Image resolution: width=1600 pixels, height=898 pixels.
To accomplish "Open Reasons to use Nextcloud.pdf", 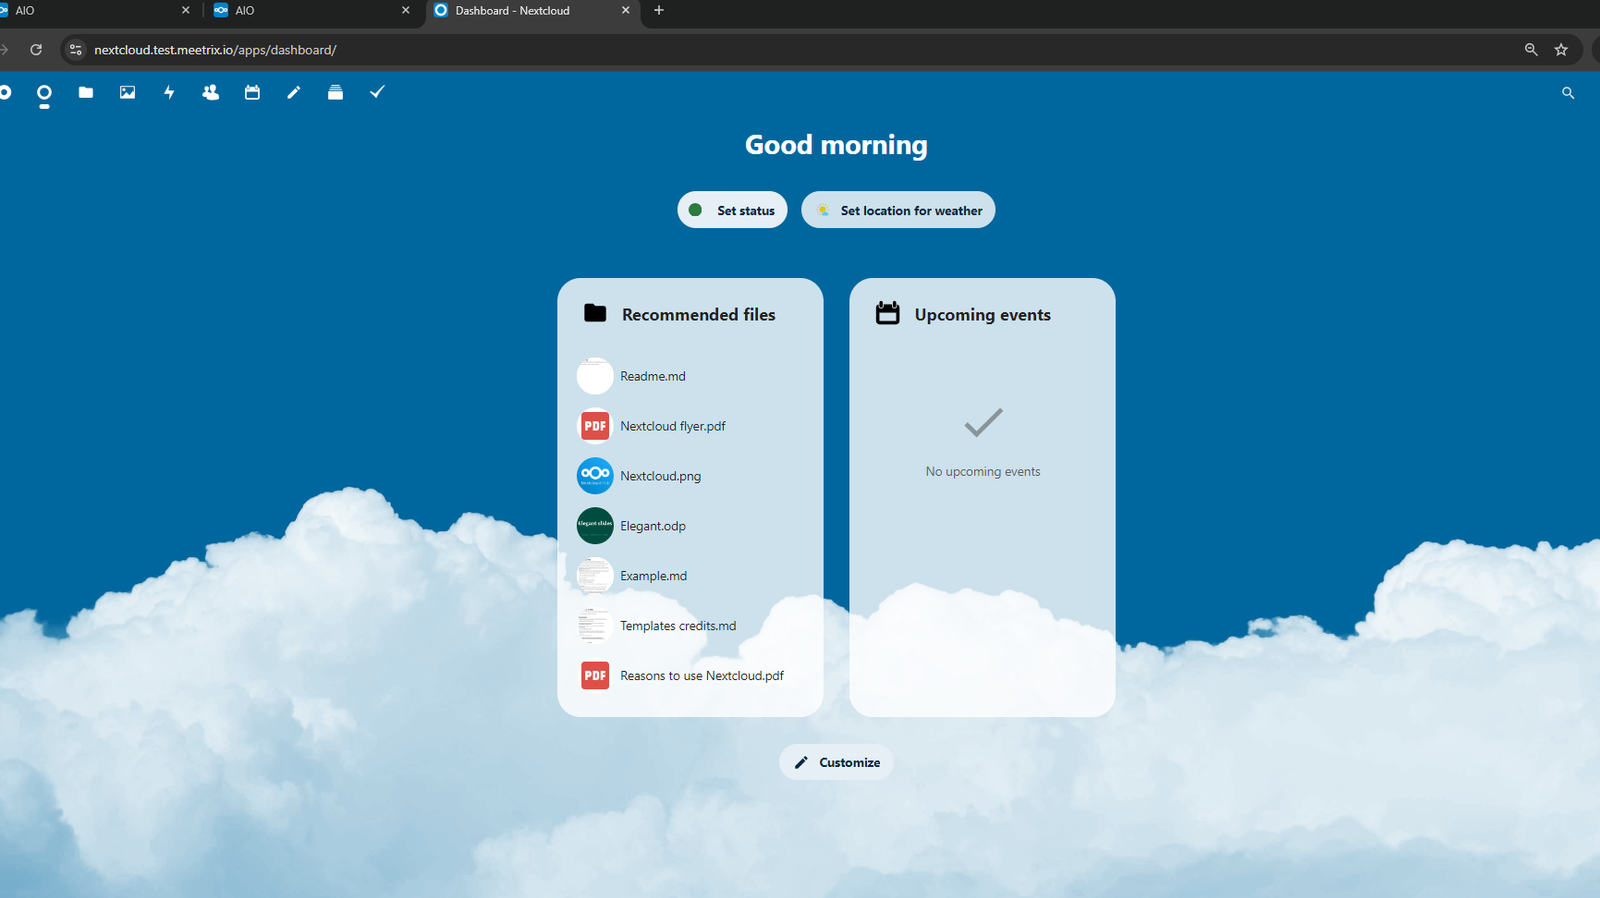I will pos(690,676).
